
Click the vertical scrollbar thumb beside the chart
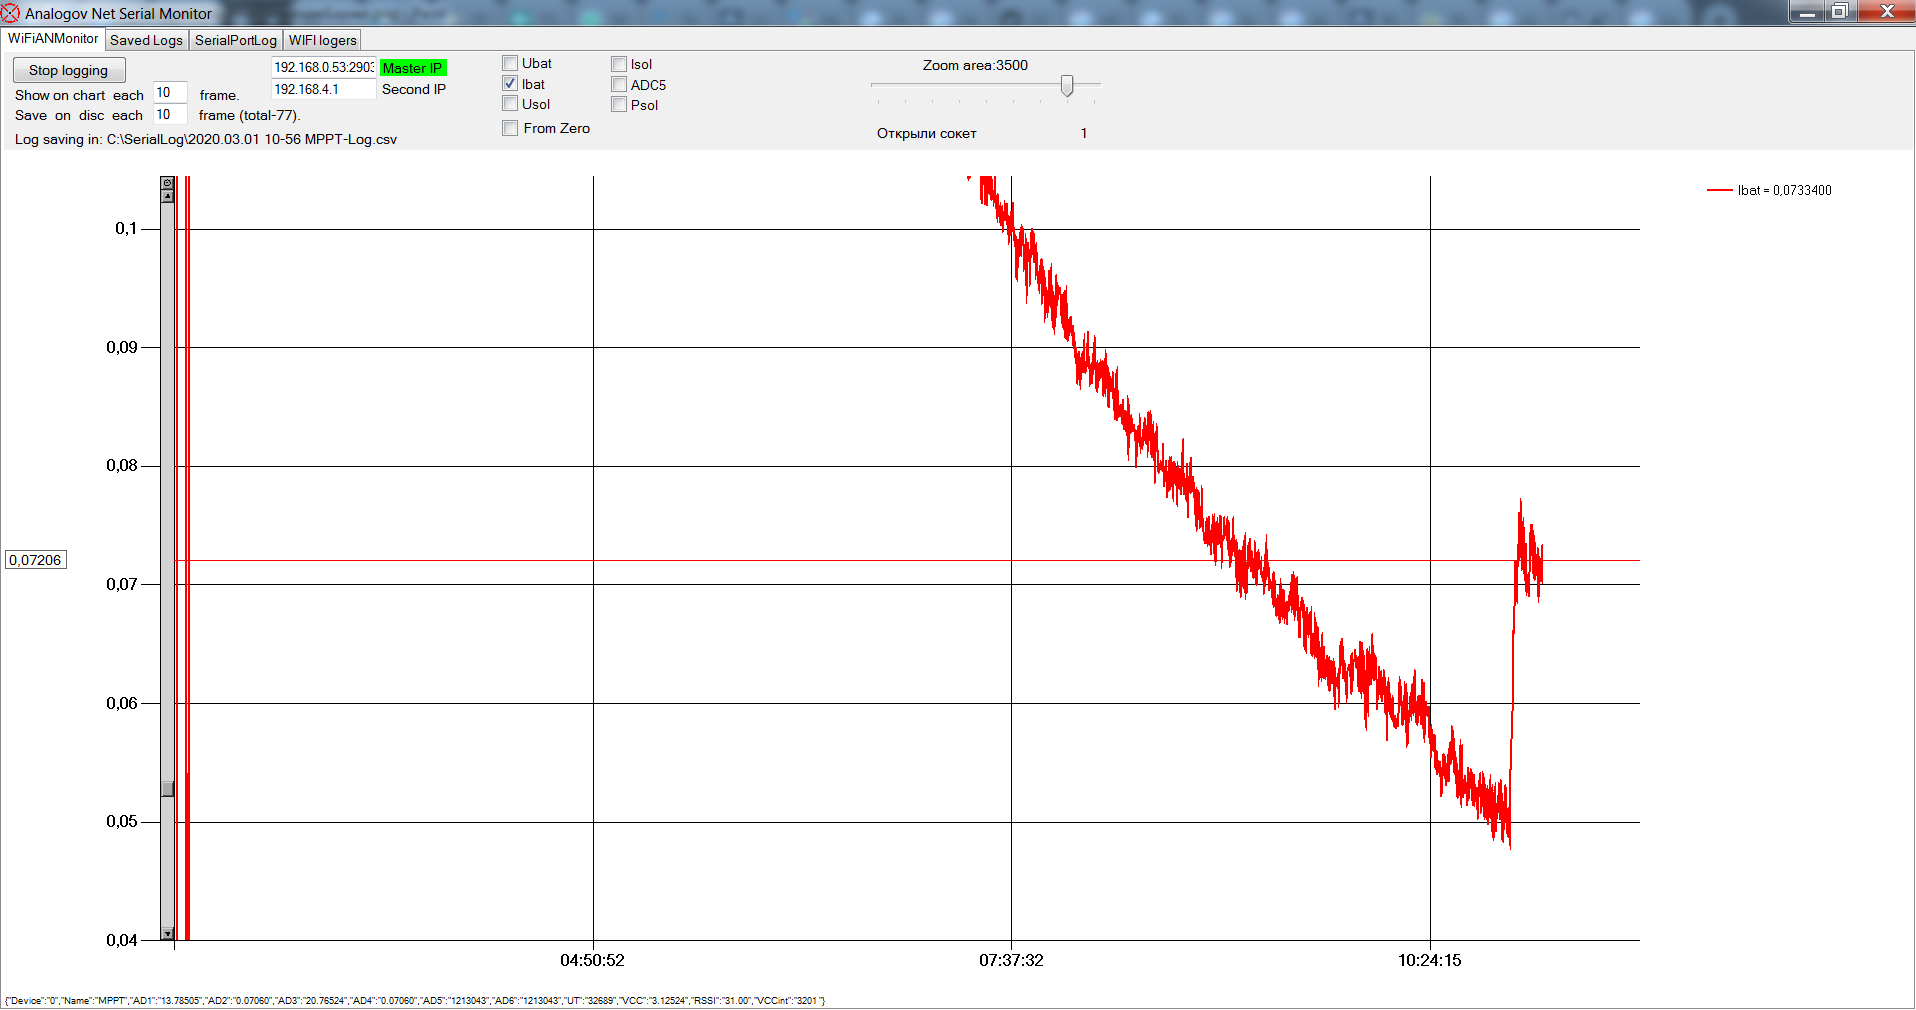click(x=167, y=789)
